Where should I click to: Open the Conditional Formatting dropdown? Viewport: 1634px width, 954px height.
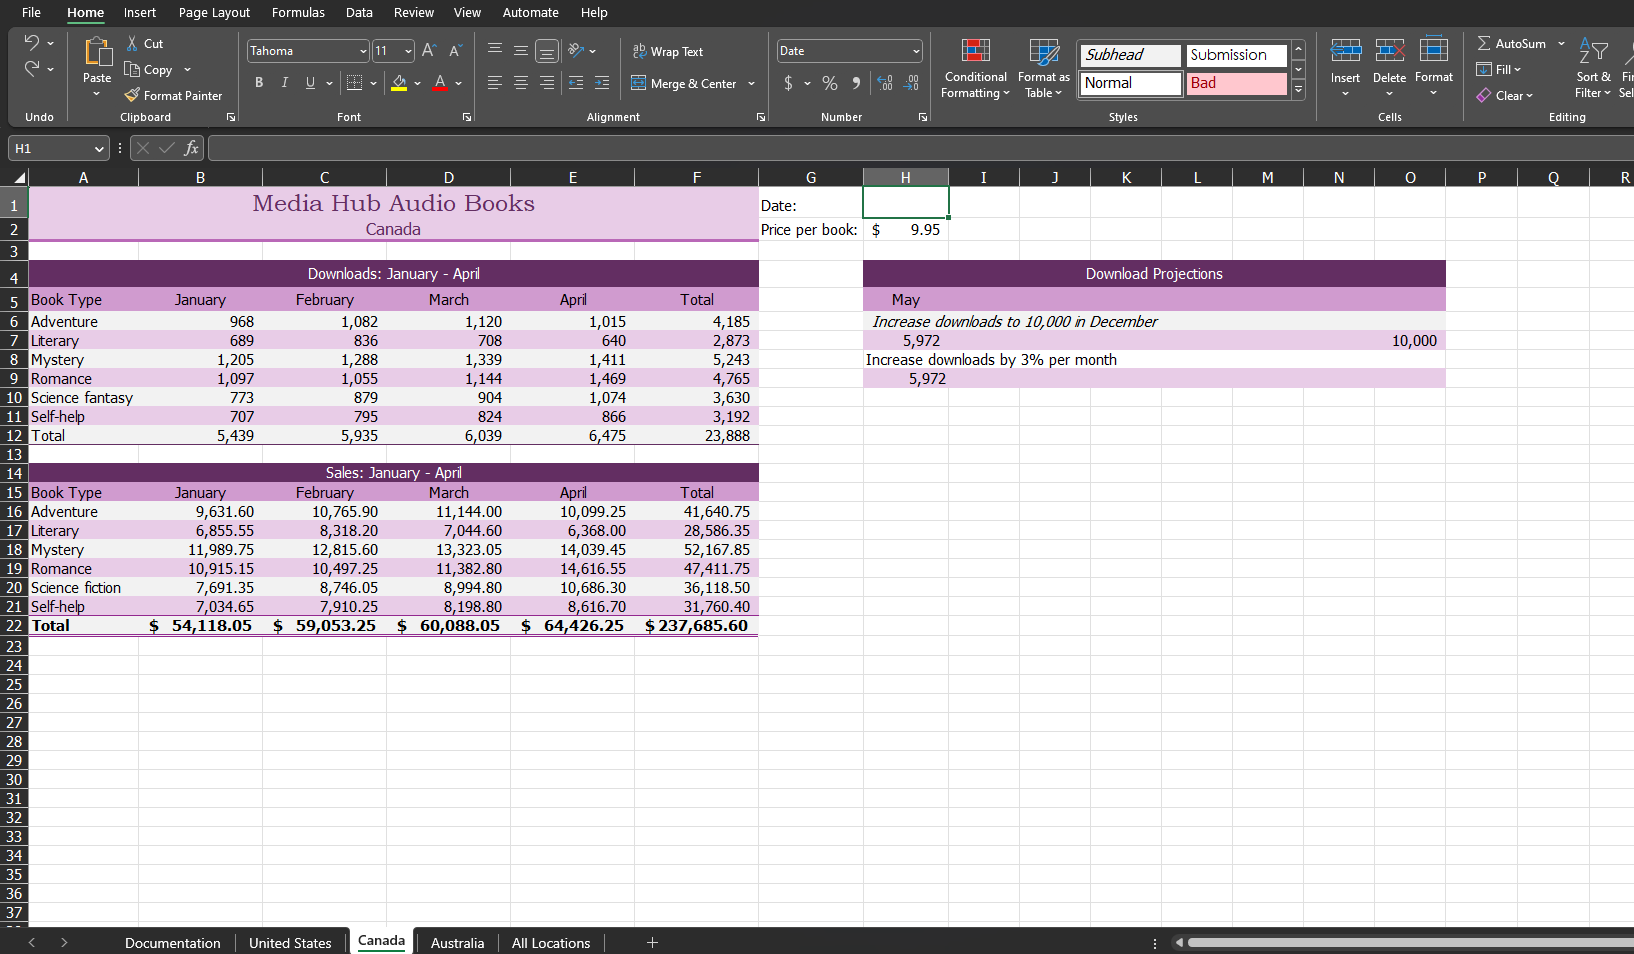click(976, 68)
